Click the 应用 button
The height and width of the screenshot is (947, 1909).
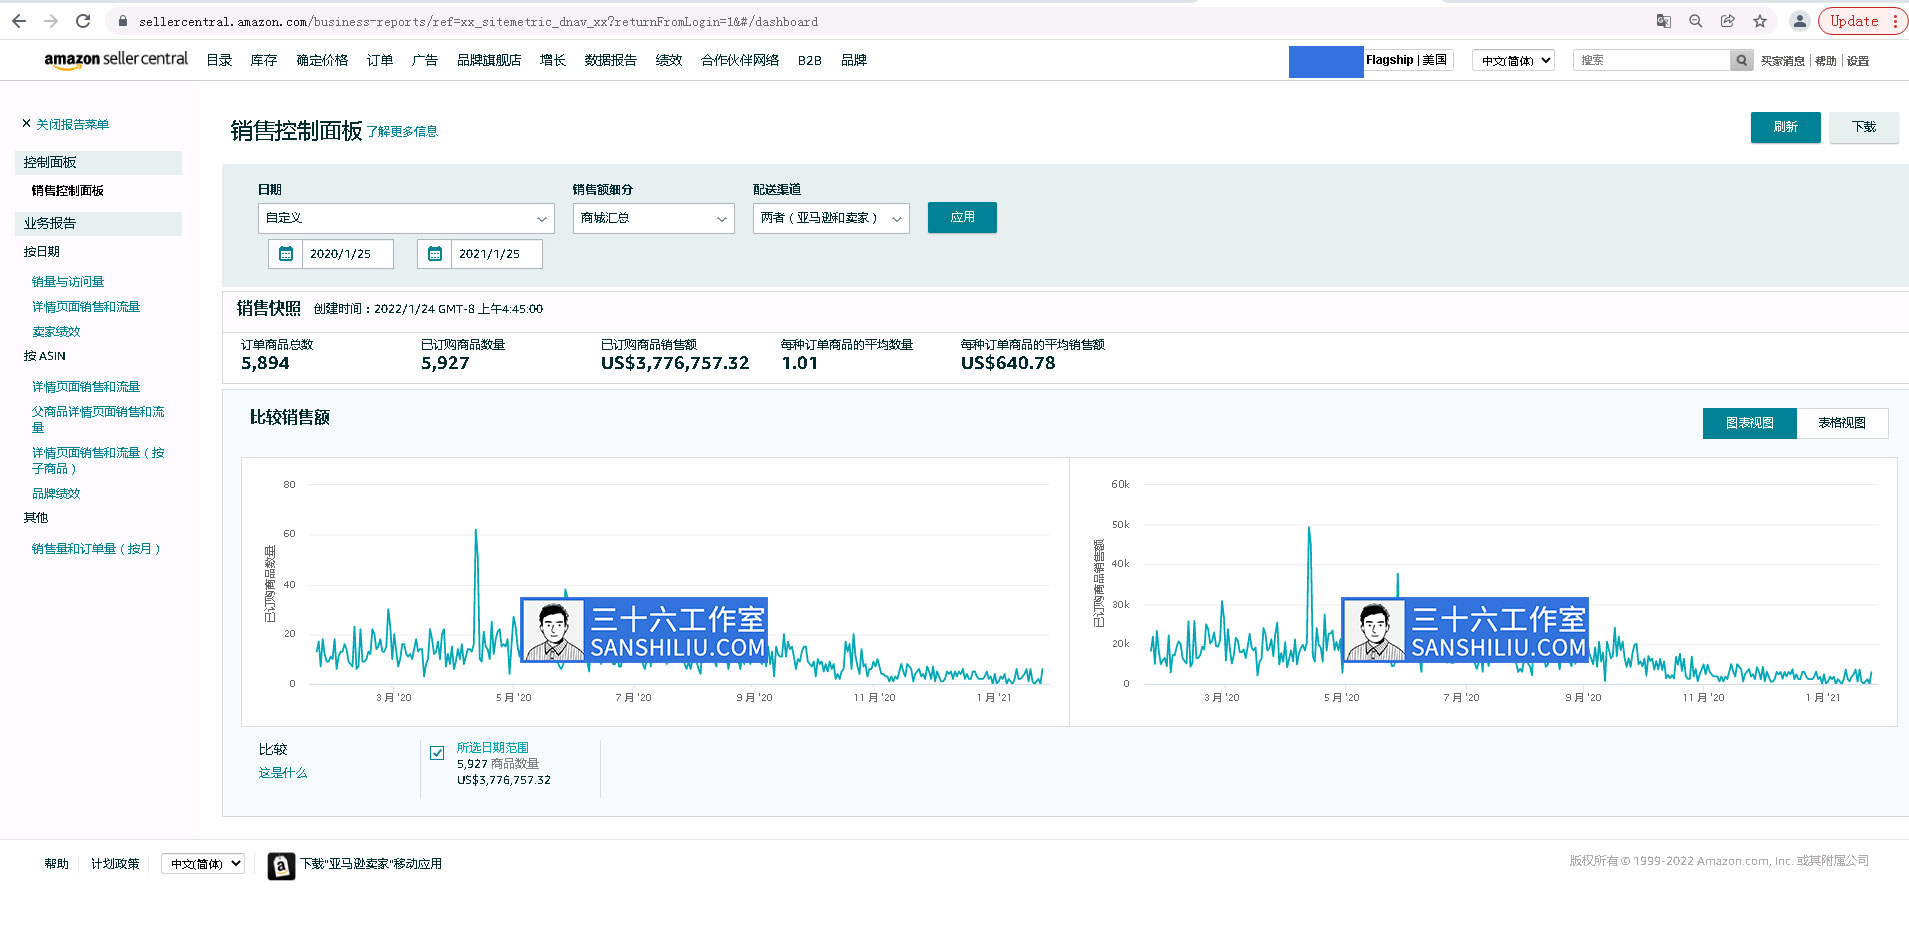(962, 217)
